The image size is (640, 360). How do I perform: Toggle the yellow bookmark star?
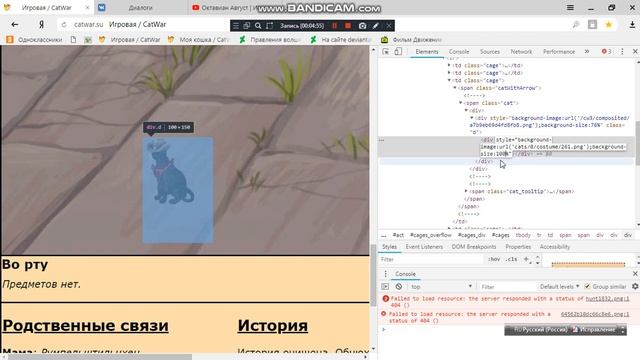pos(609,24)
